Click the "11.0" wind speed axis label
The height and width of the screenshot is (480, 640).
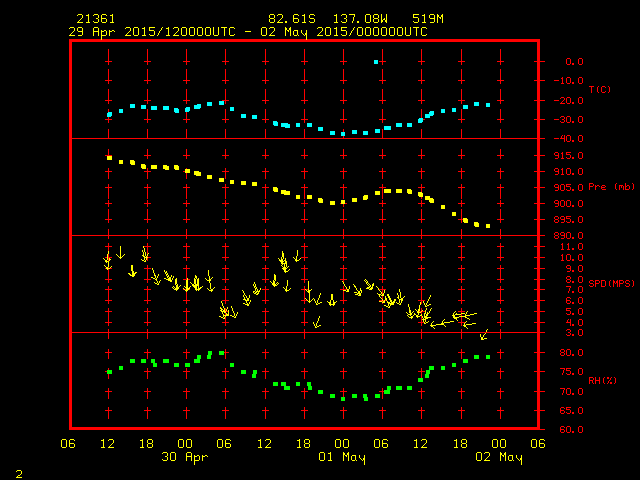coord(571,247)
